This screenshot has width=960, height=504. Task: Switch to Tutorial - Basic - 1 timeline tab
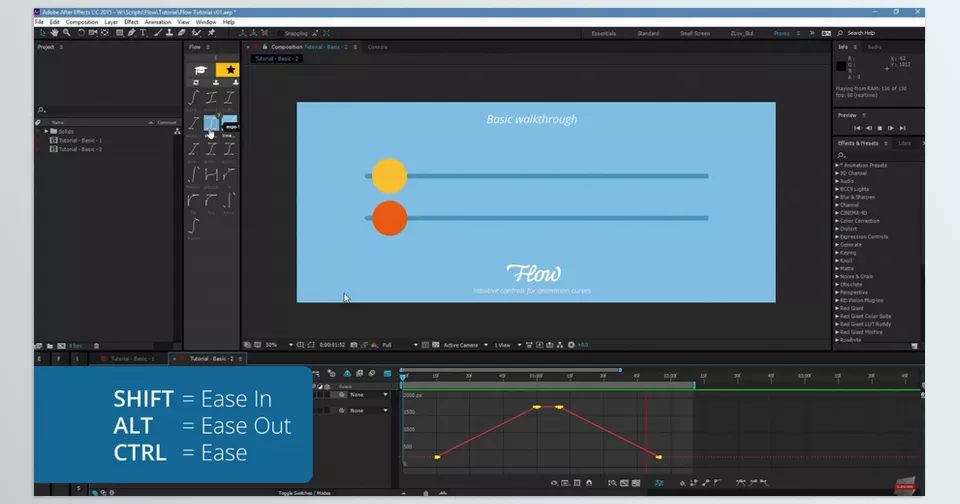(132, 359)
